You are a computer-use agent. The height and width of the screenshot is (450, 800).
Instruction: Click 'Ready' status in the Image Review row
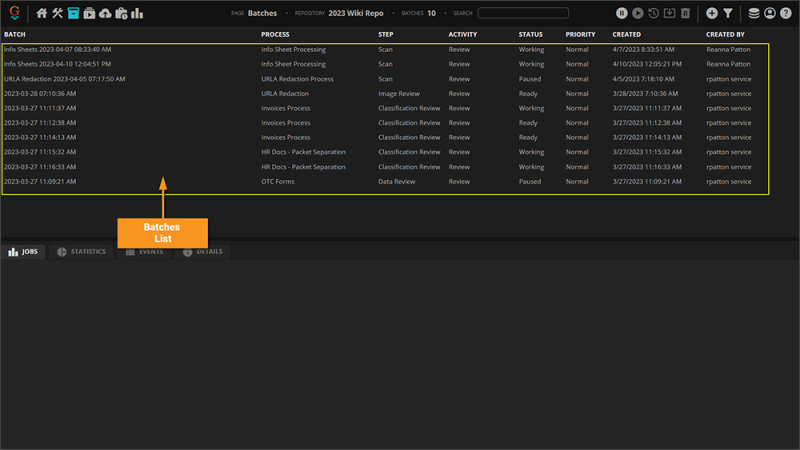click(528, 94)
